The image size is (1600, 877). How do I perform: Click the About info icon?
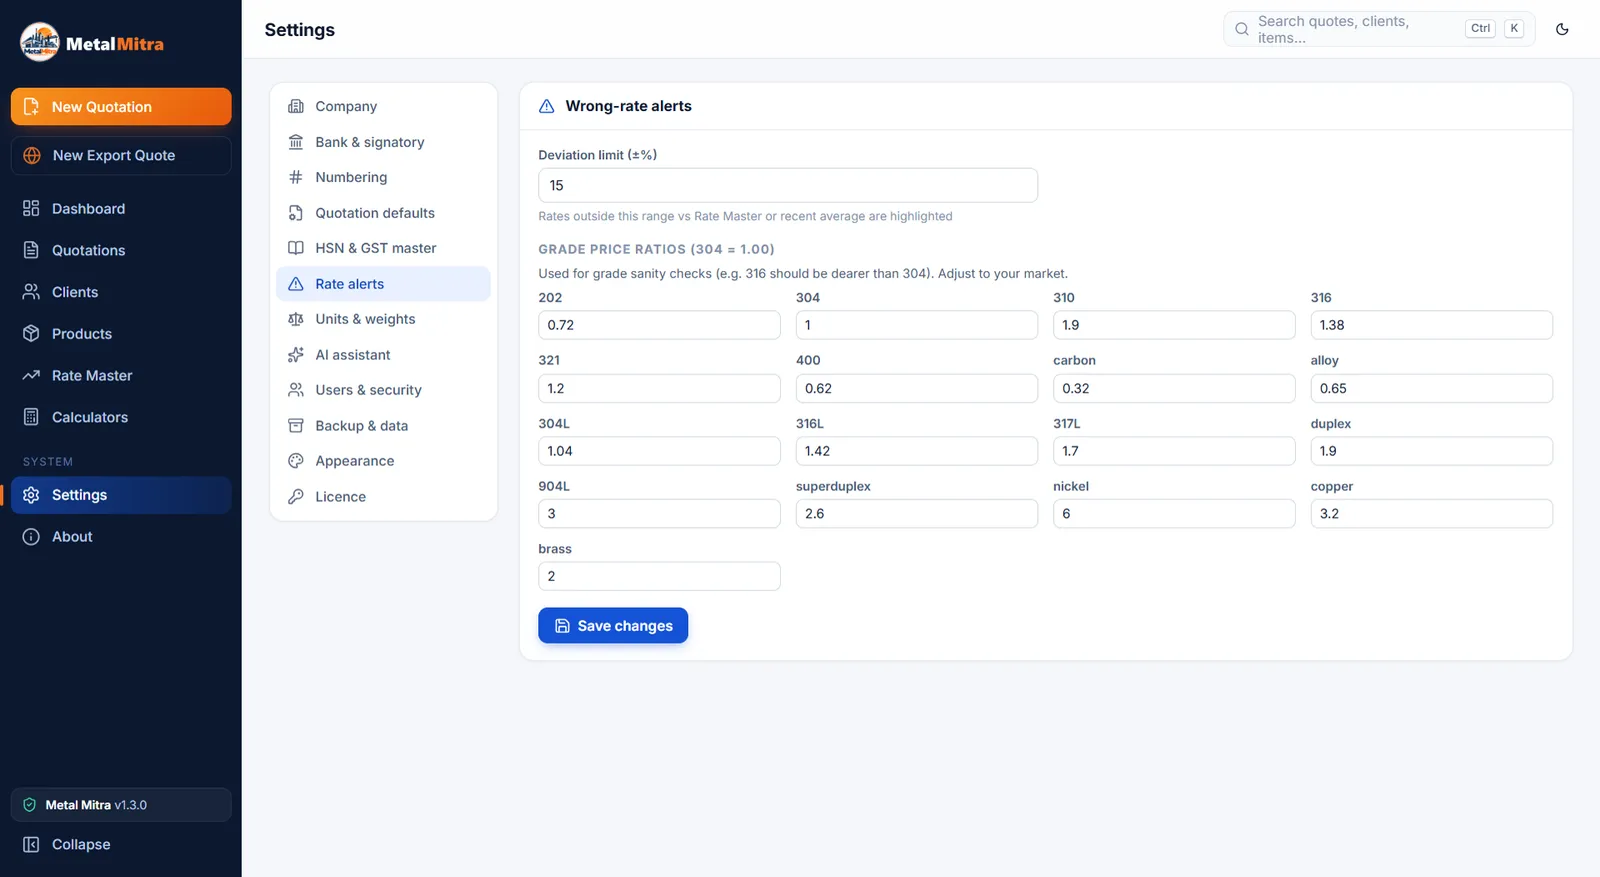coord(31,537)
